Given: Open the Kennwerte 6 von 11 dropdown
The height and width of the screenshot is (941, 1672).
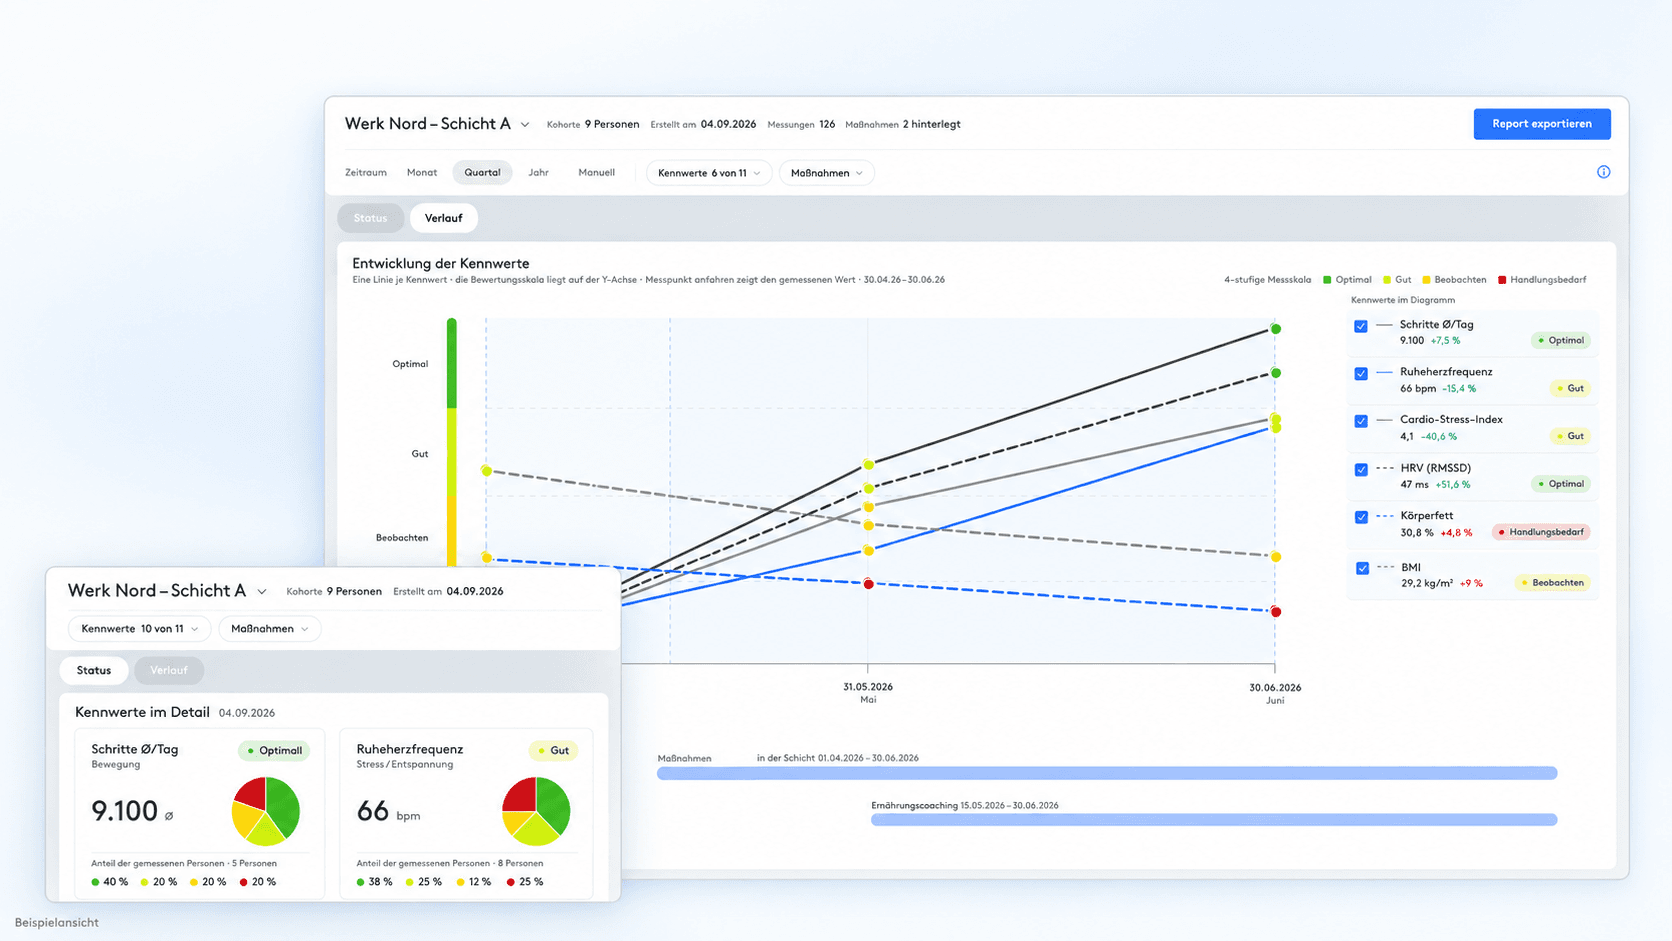Looking at the screenshot, I should click(x=709, y=173).
